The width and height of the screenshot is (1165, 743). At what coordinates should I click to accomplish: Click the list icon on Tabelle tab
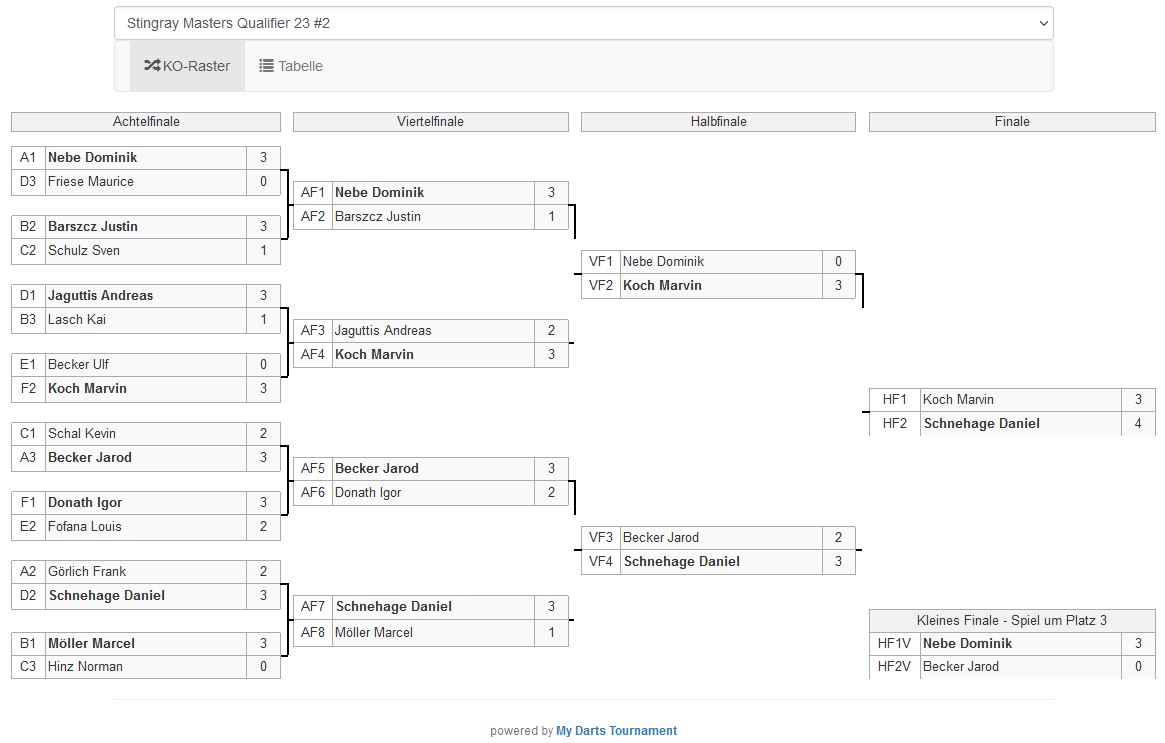coord(267,66)
